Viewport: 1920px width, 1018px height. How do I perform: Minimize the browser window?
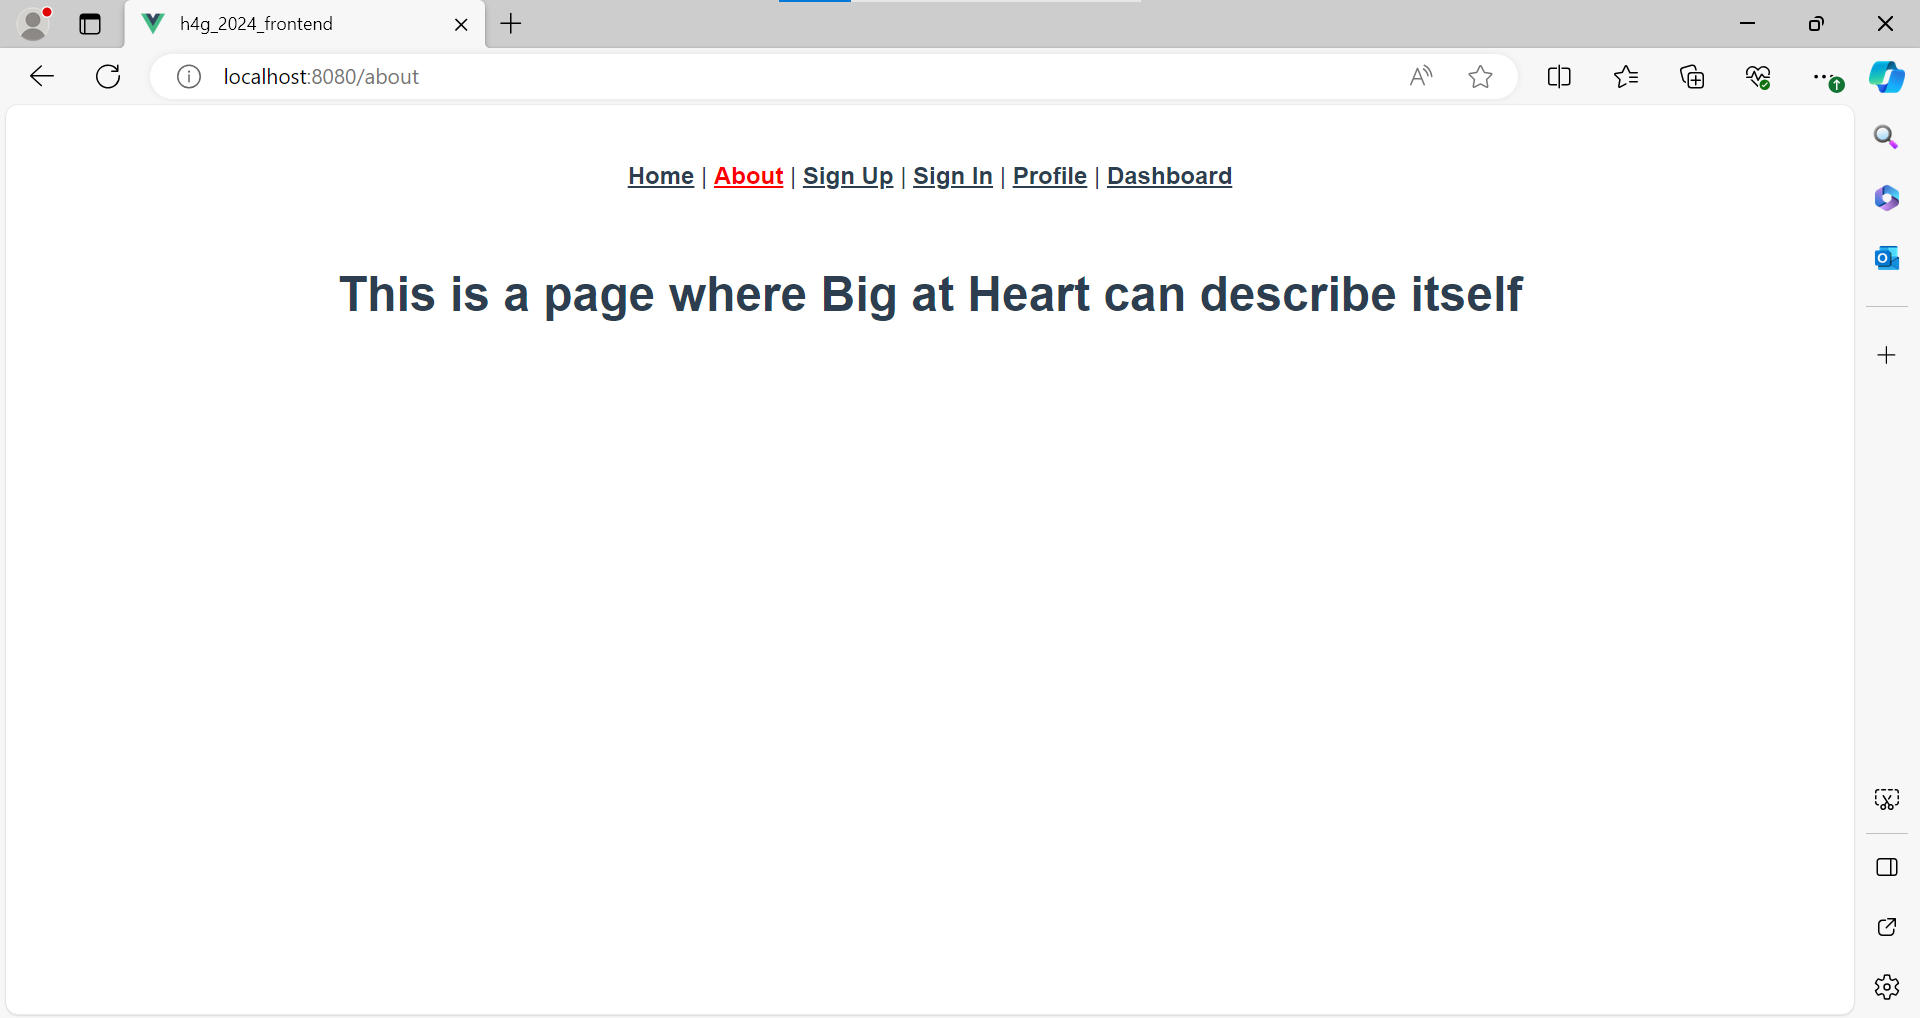click(1748, 23)
